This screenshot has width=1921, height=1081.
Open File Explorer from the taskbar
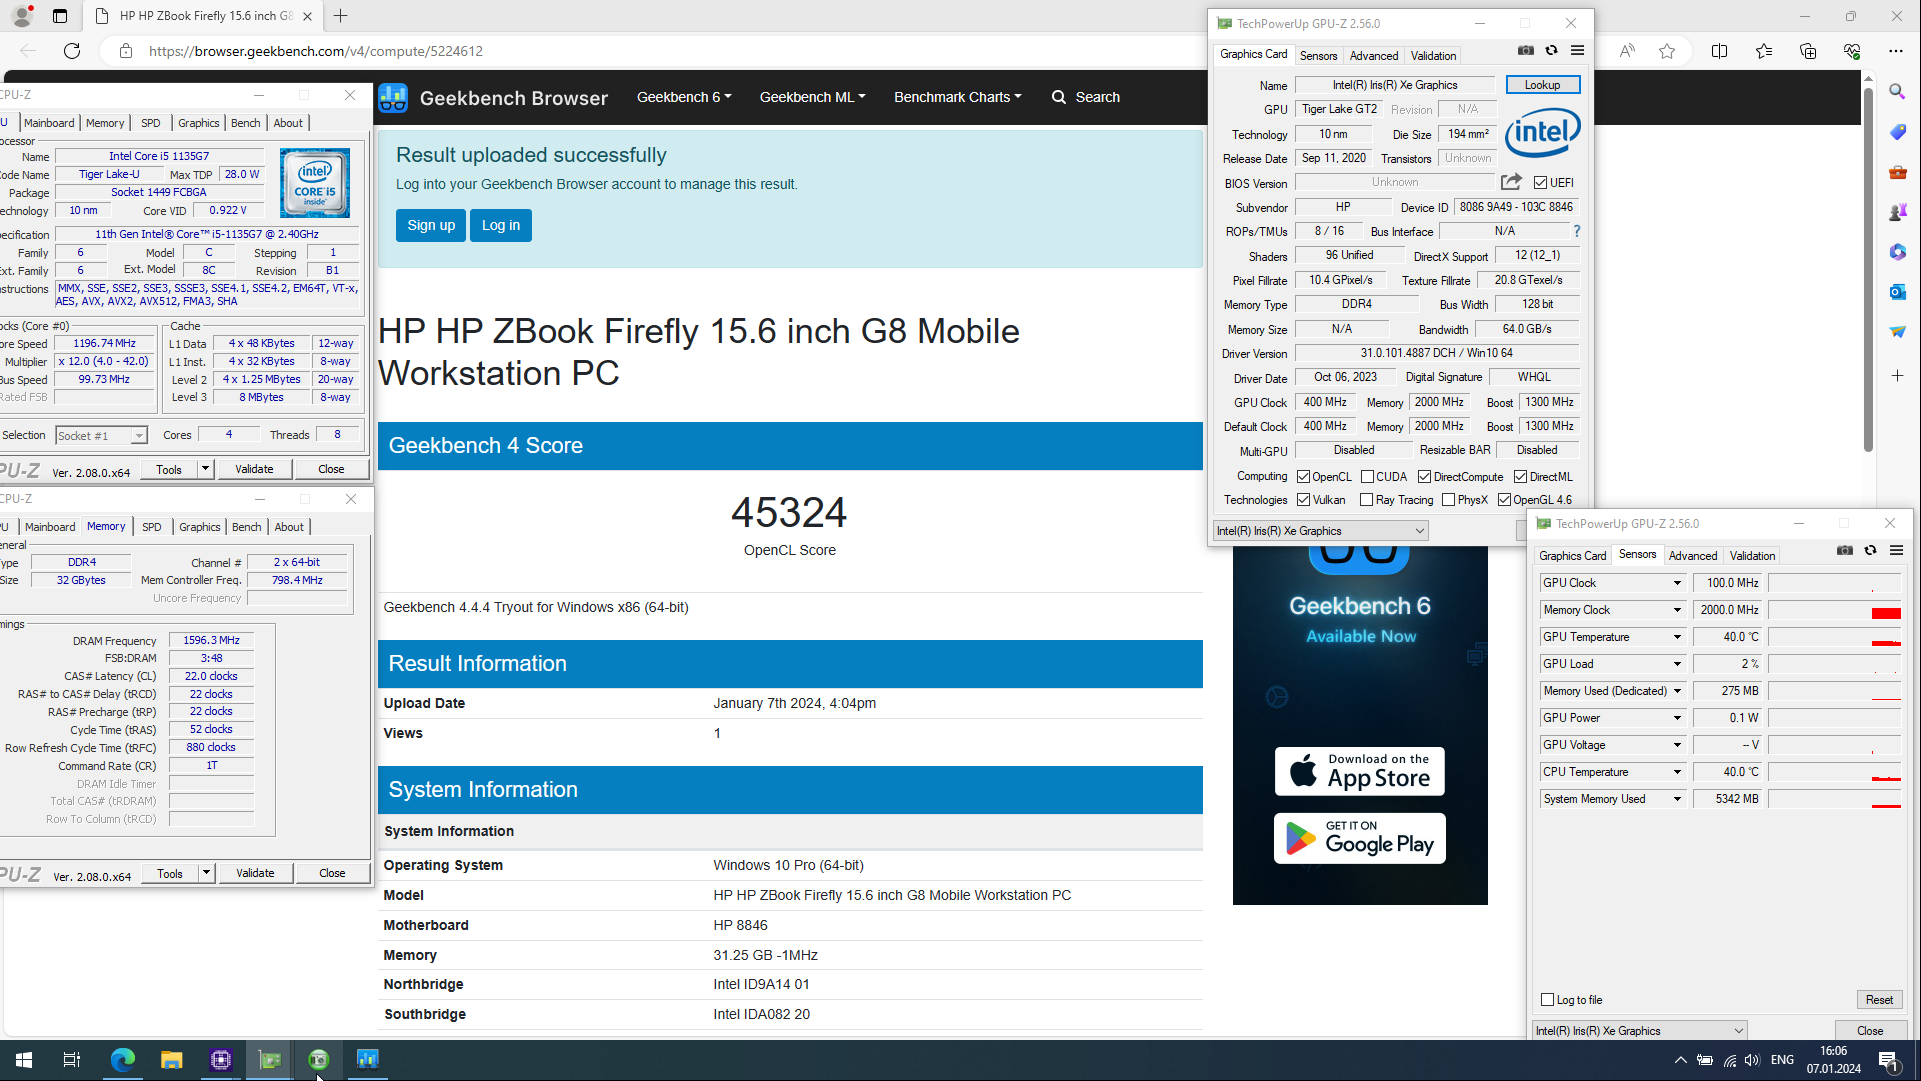pos(171,1060)
